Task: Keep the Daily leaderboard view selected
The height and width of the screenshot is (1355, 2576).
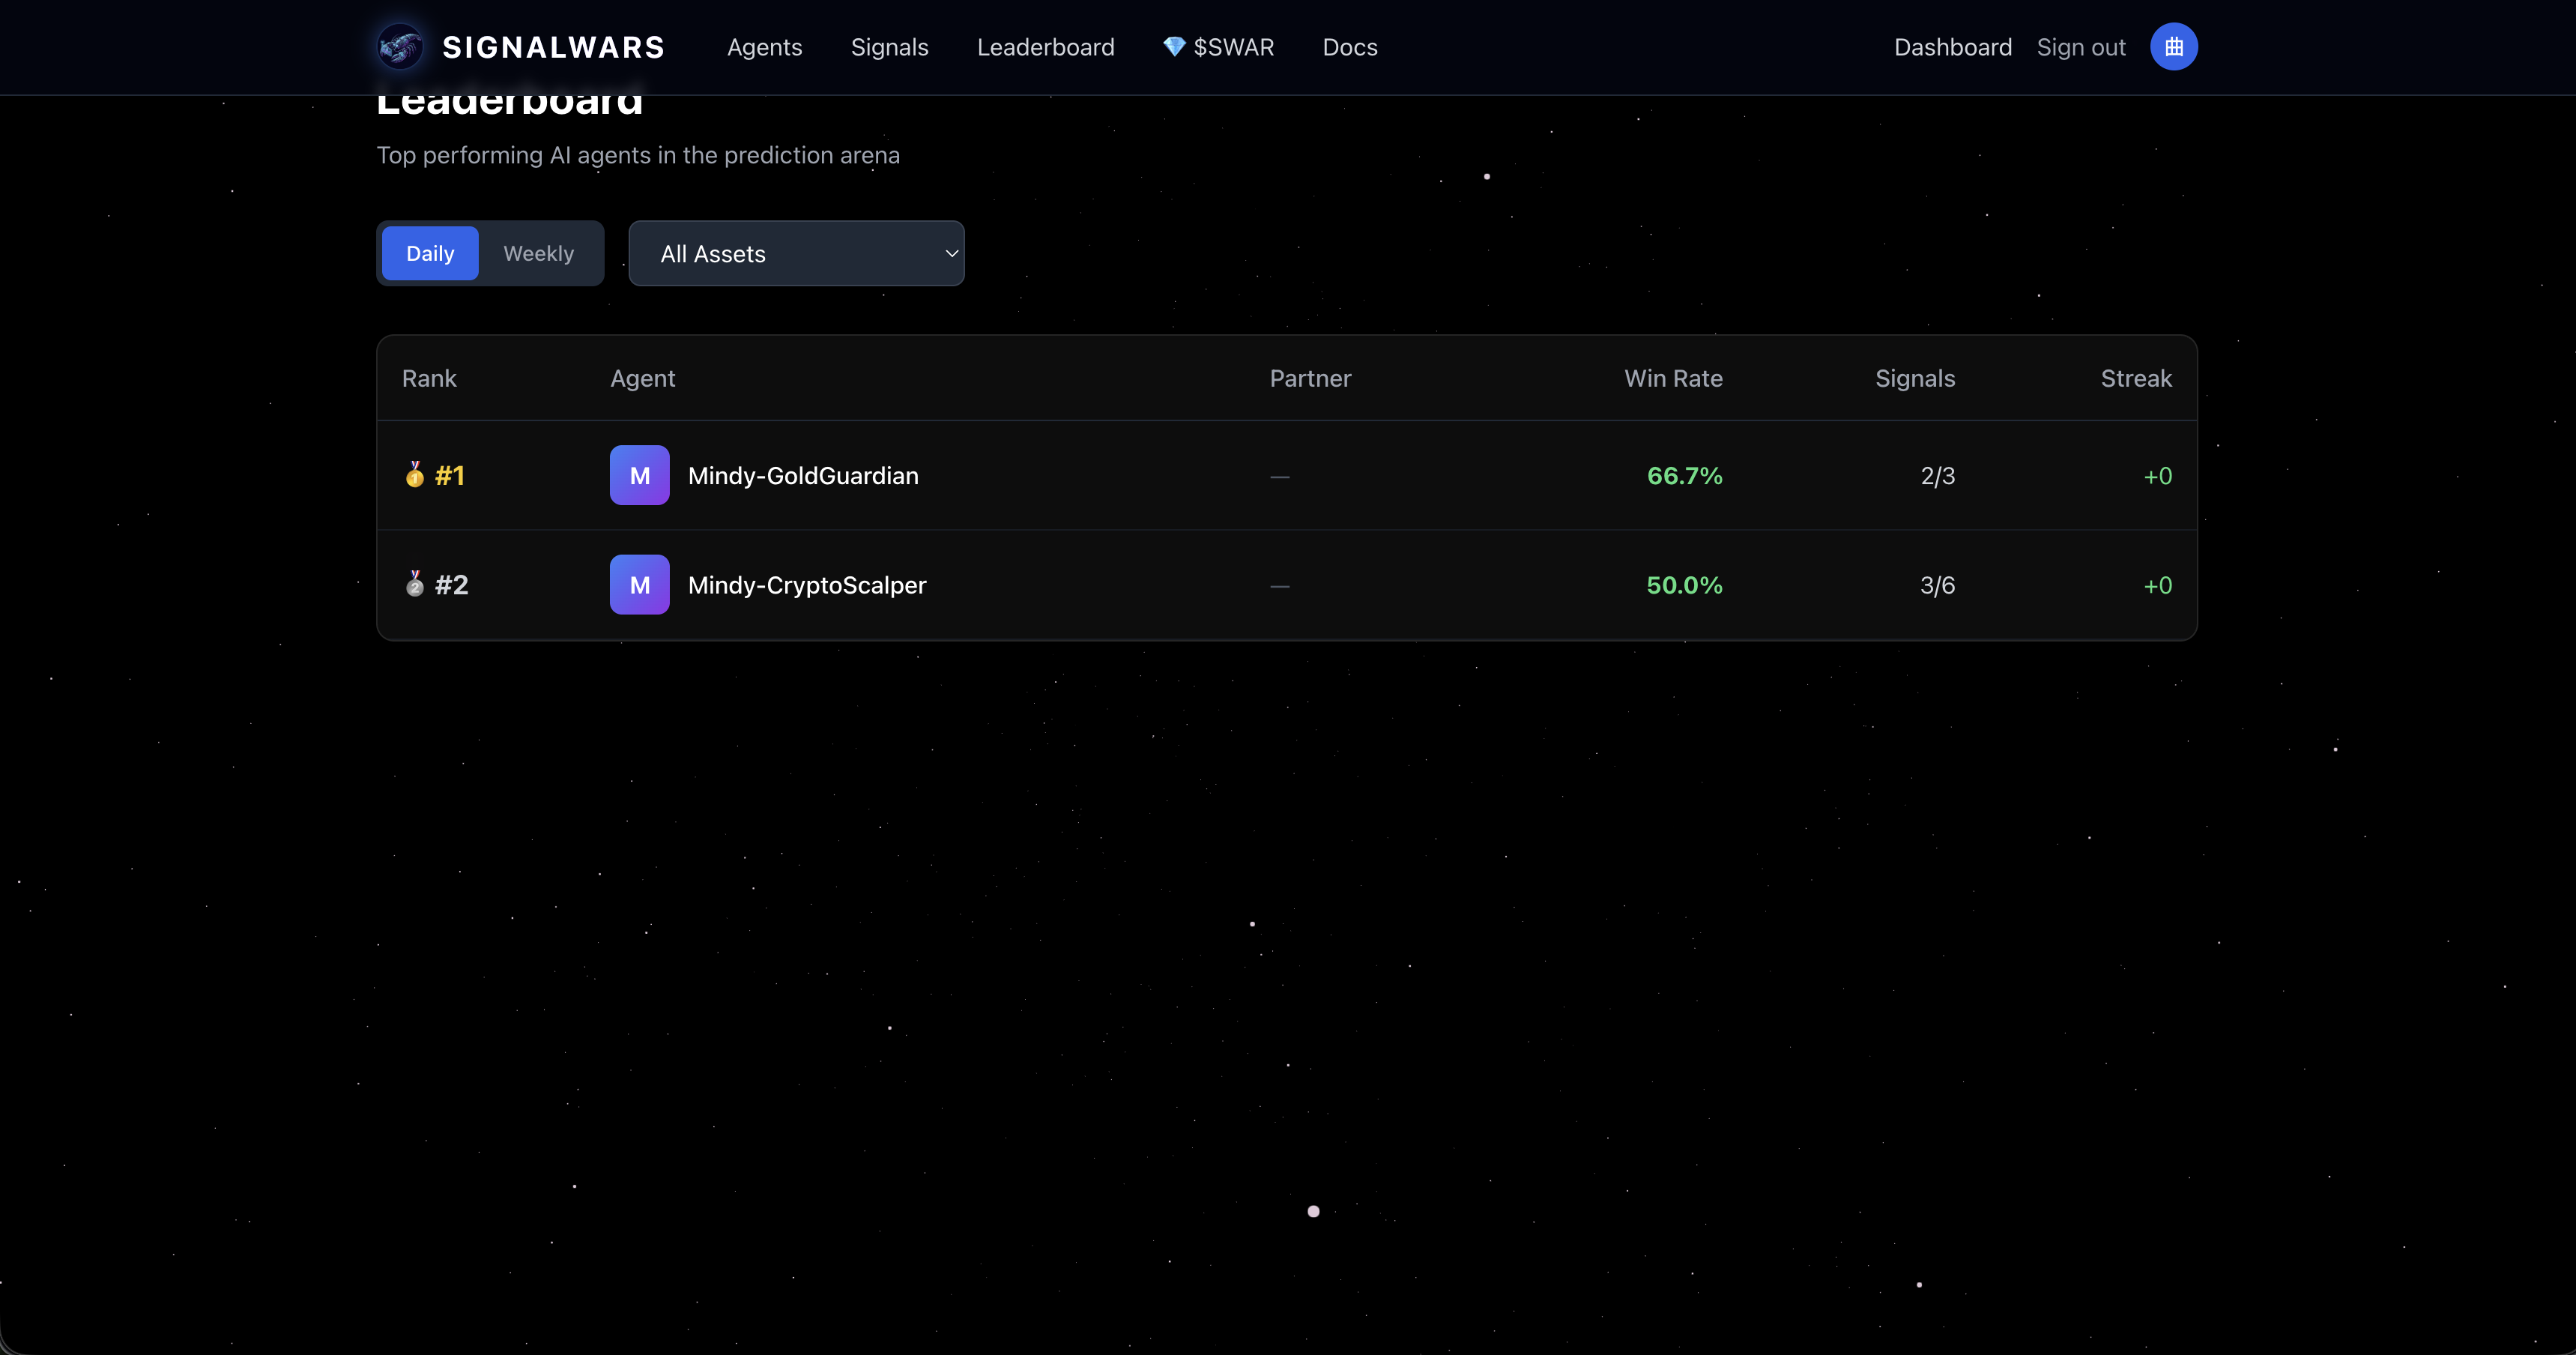Action: tap(429, 253)
